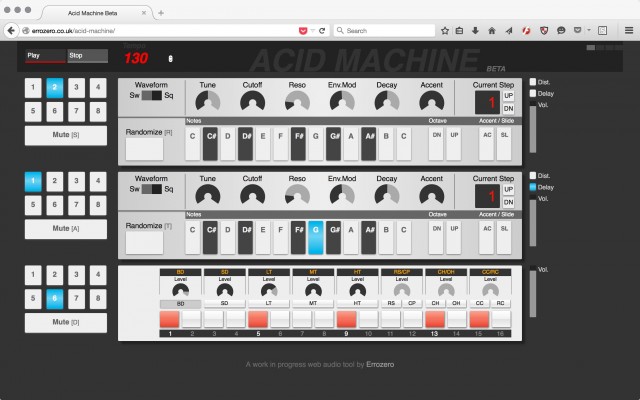Disable Delay checkbox for second synth
Viewport: 640px width, 400px height.
(x=533, y=186)
